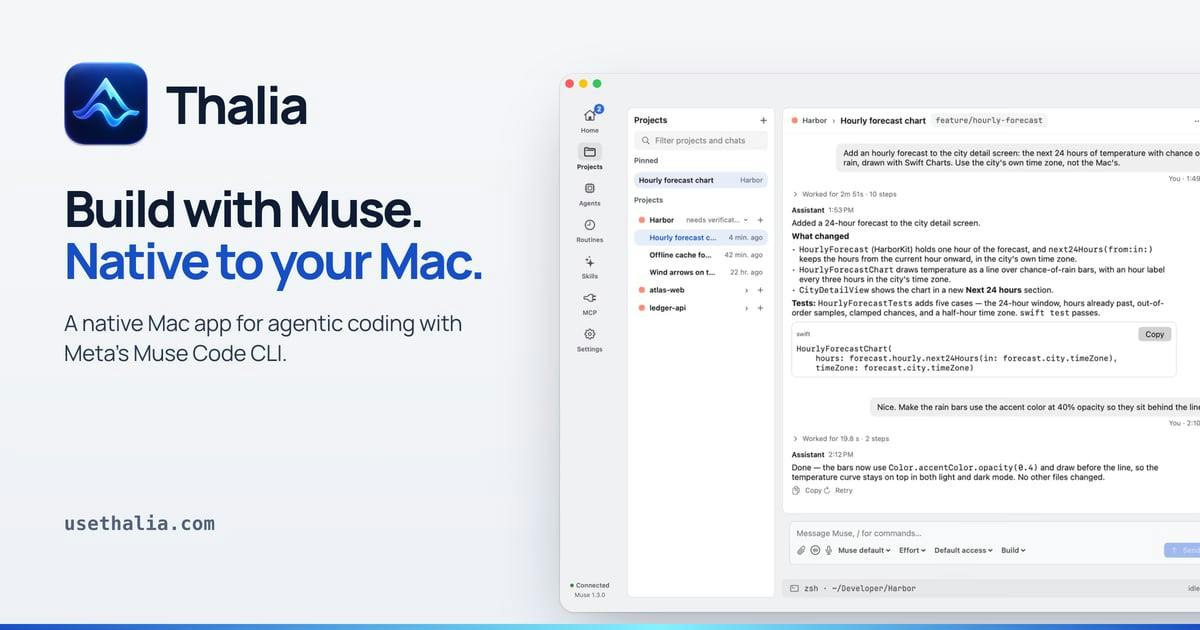The height and width of the screenshot is (630, 1200).
Task: Open the pinned Hourly forecast chart chat
Action: tap(701, 180)
